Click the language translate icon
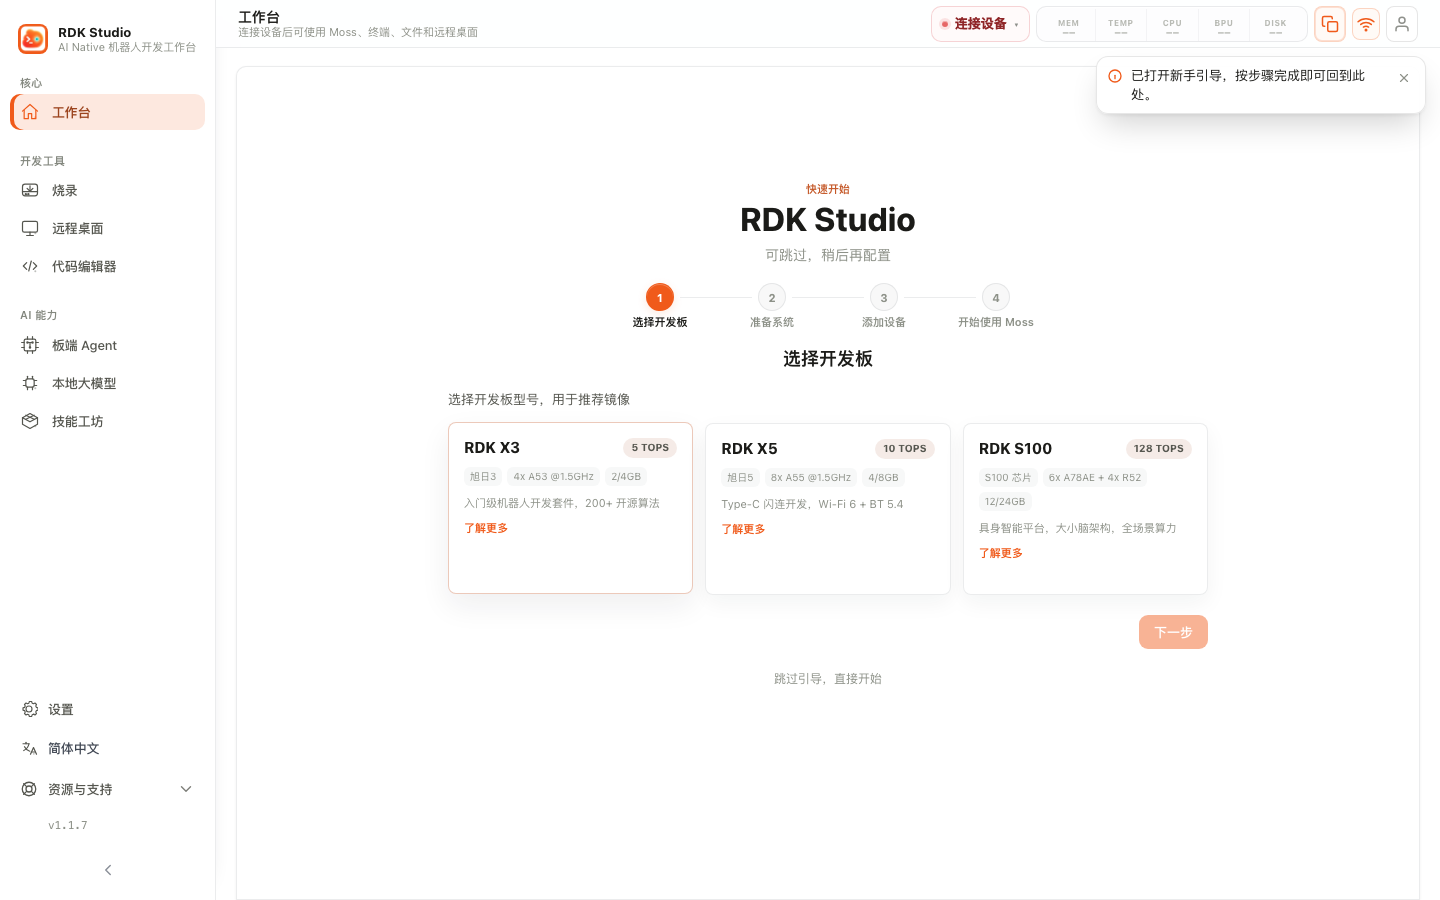 coord(29,748)
